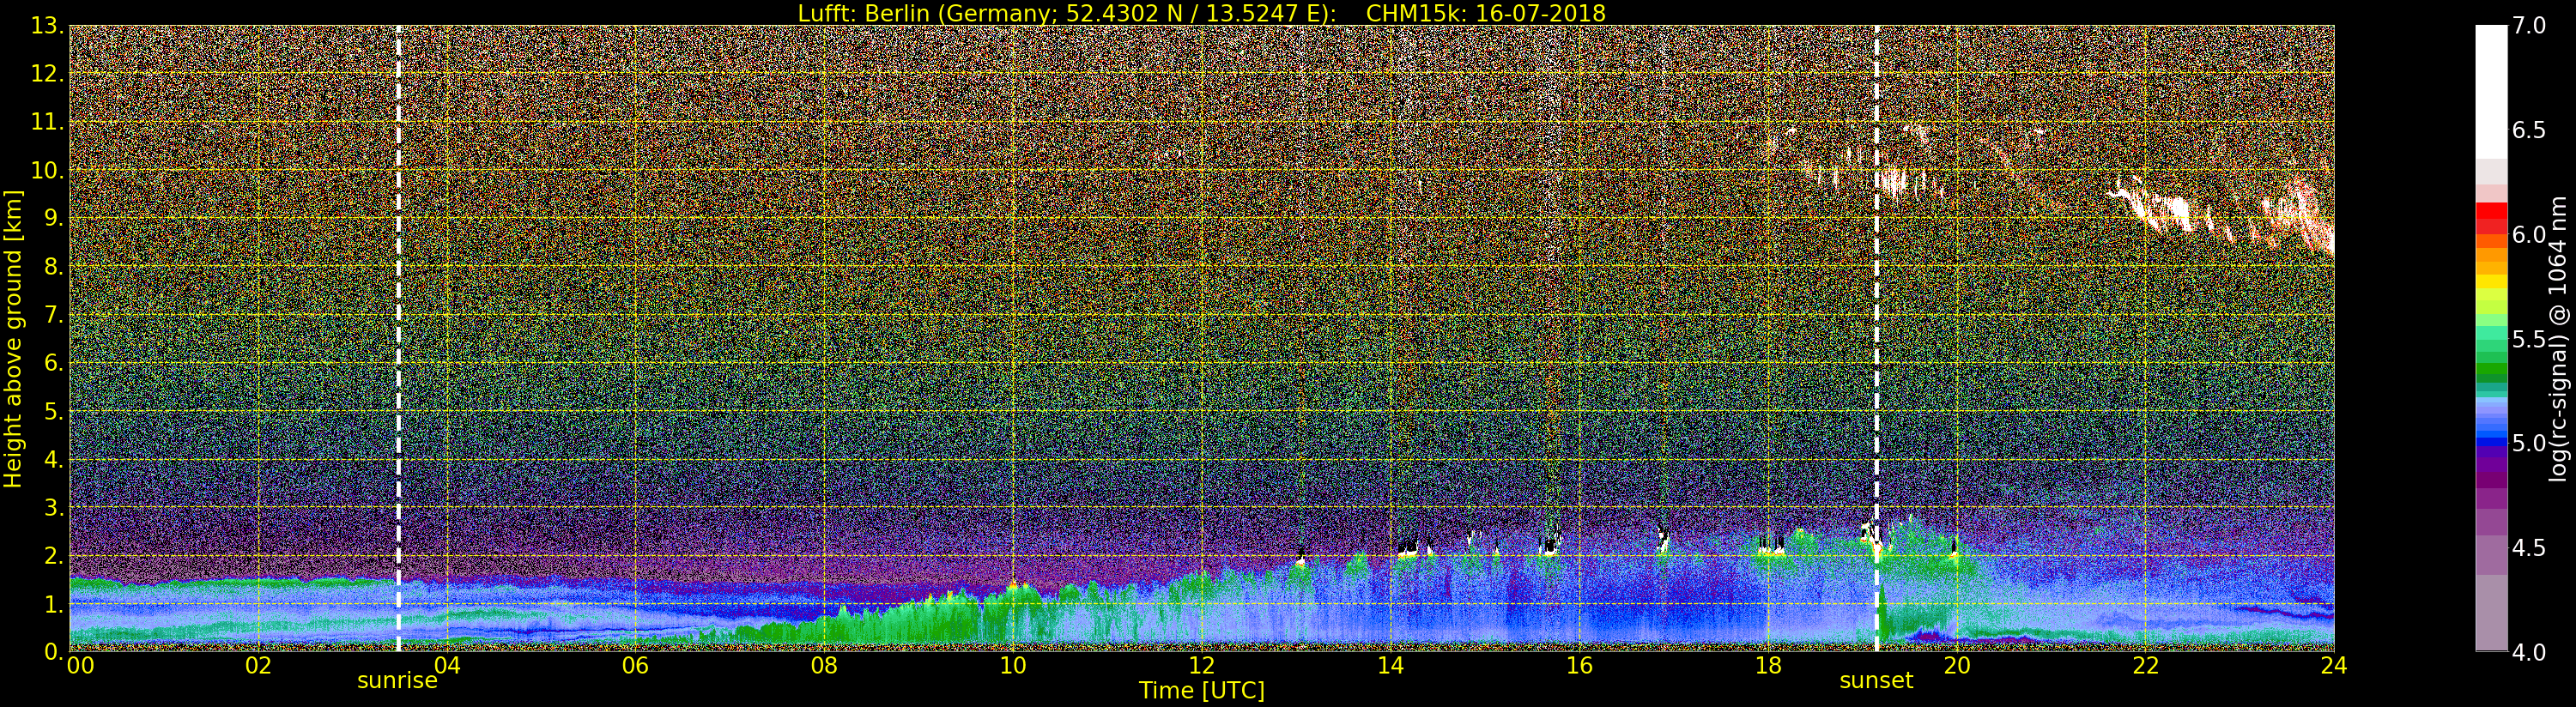The width and height of the screenshot is (2576, 707).
Task: Click the height axis tick '7.'
Action: click(x=54, y=315)
